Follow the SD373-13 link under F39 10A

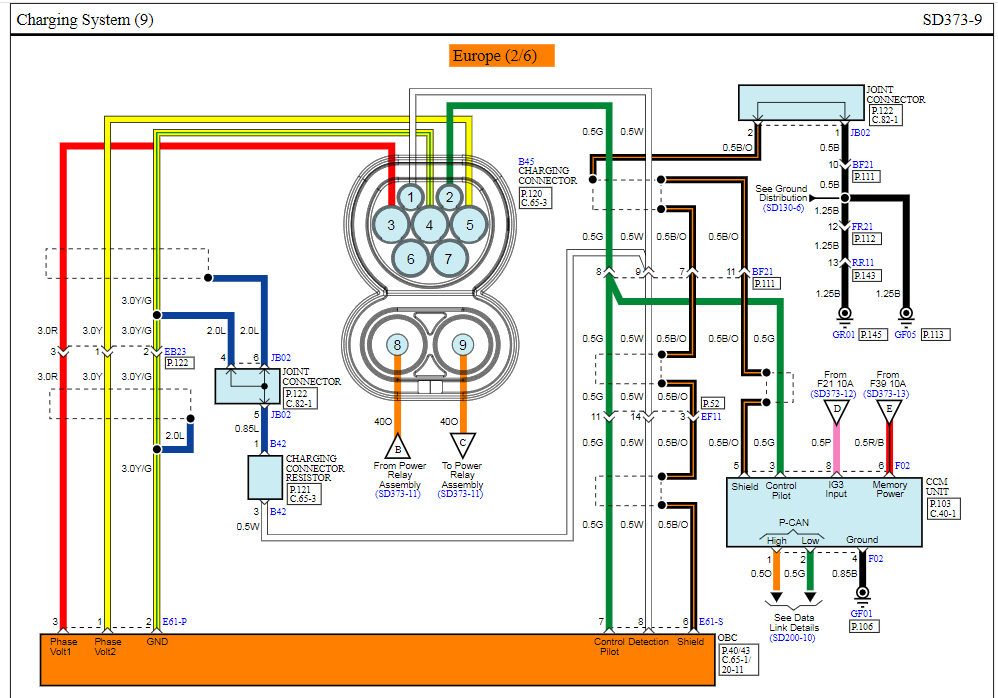pyautogui.click(x=888, y=393)
